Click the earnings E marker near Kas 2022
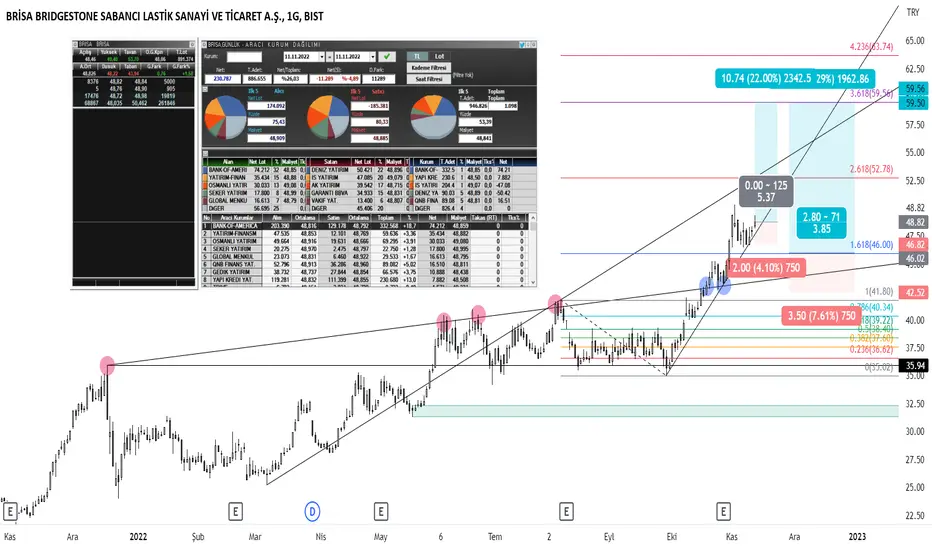 (723, 511)
